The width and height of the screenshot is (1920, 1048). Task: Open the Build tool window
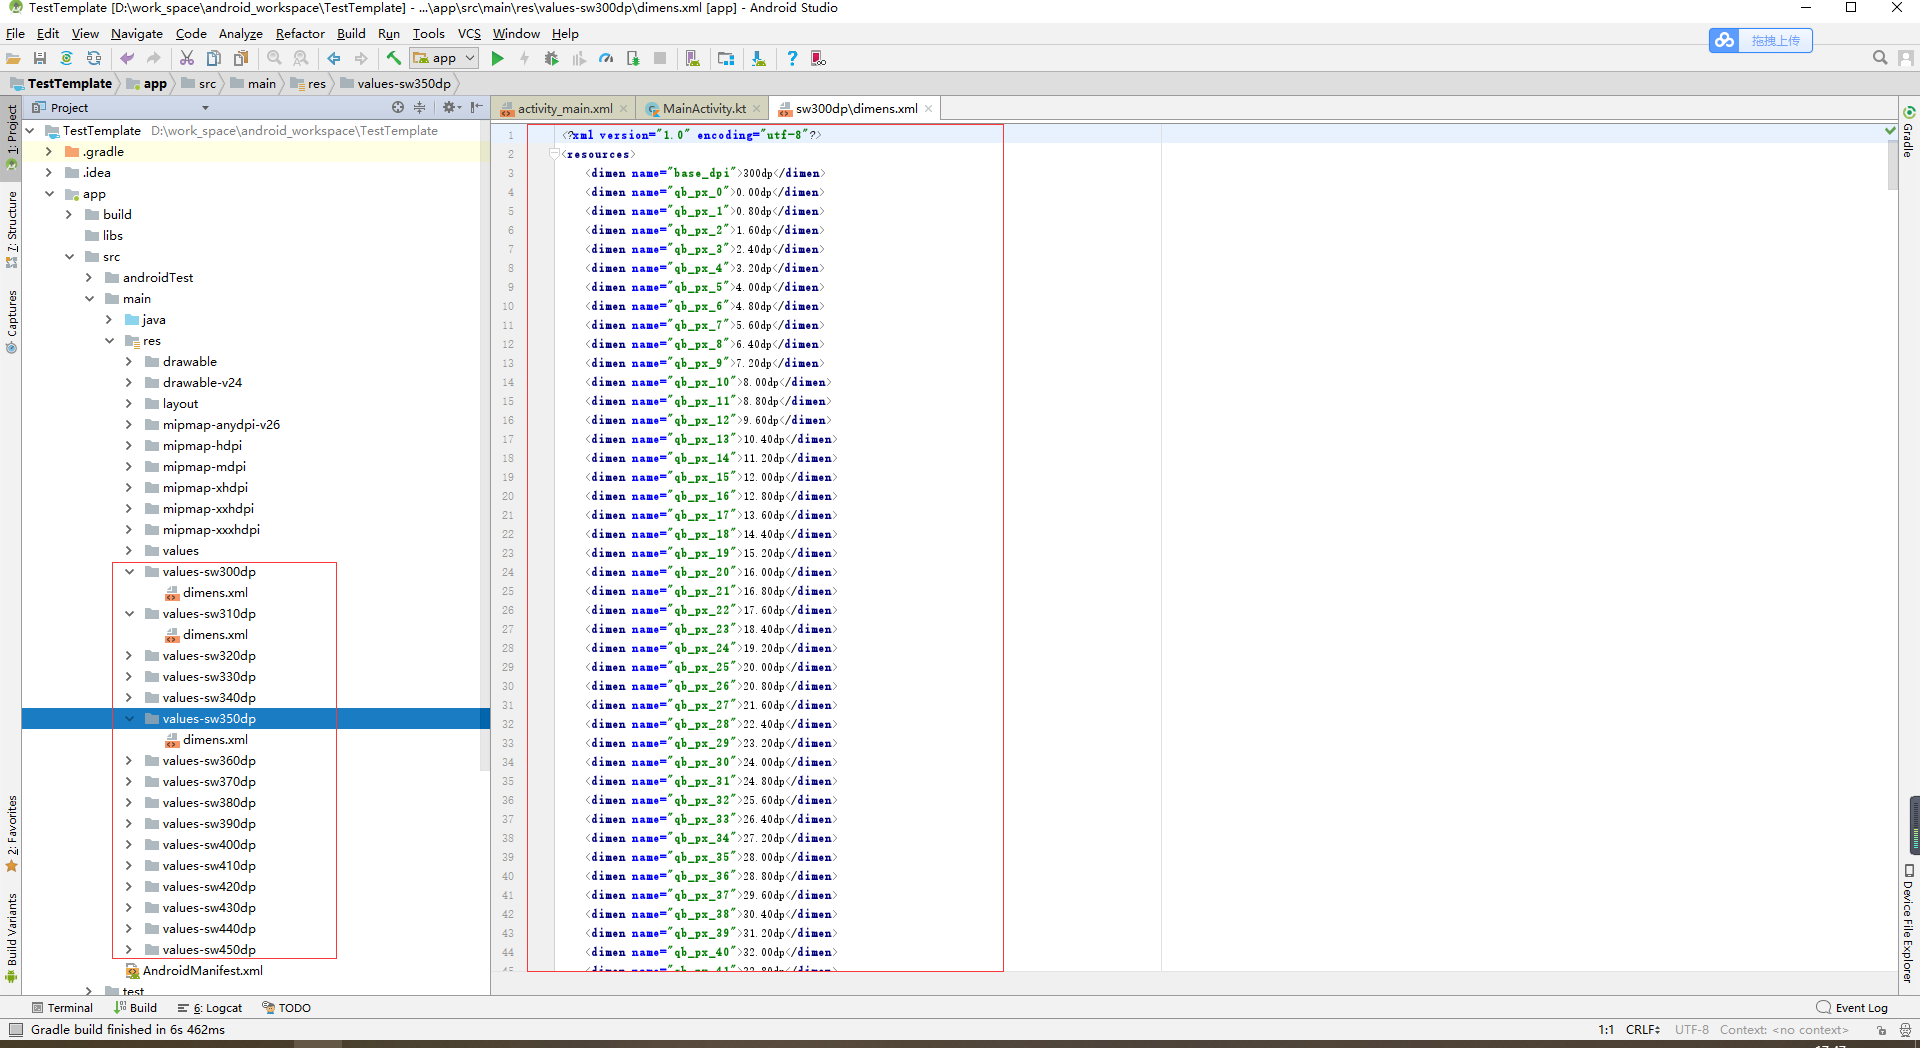pos(136,1008)
